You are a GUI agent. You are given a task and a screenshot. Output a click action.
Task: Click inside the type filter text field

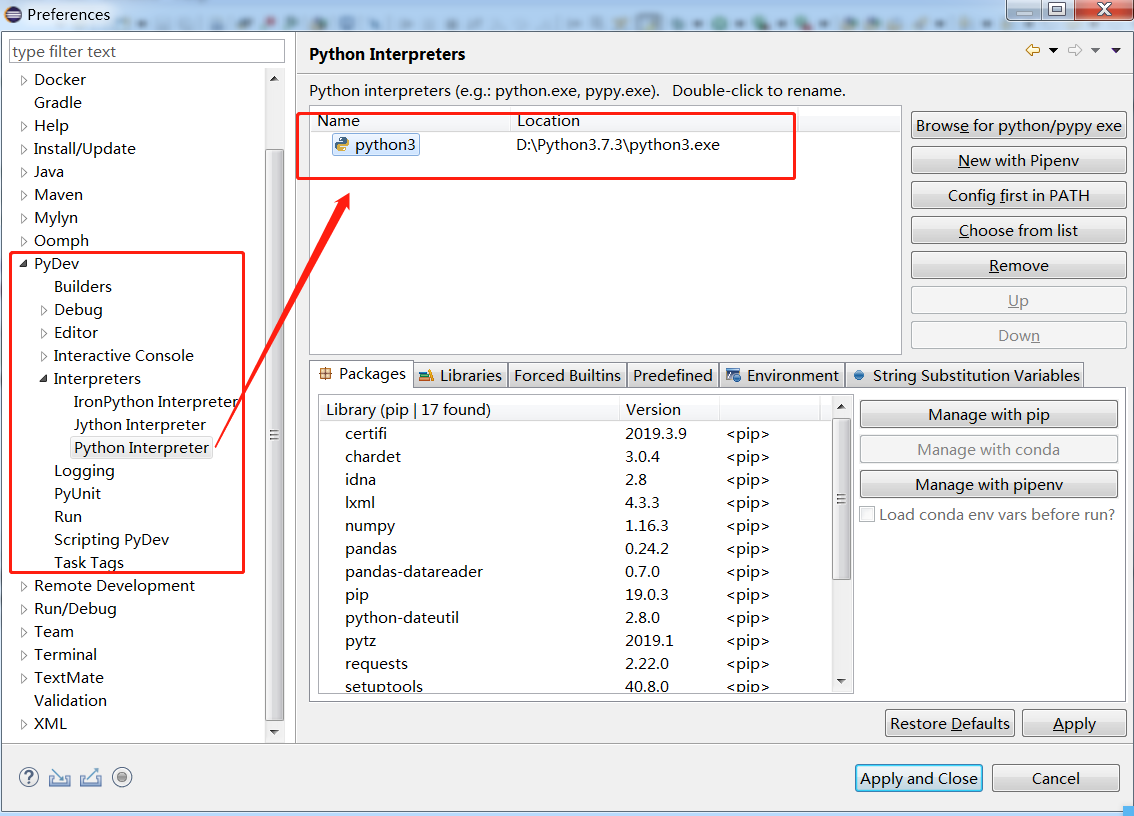pyautogui.click(x=146, y=51)
